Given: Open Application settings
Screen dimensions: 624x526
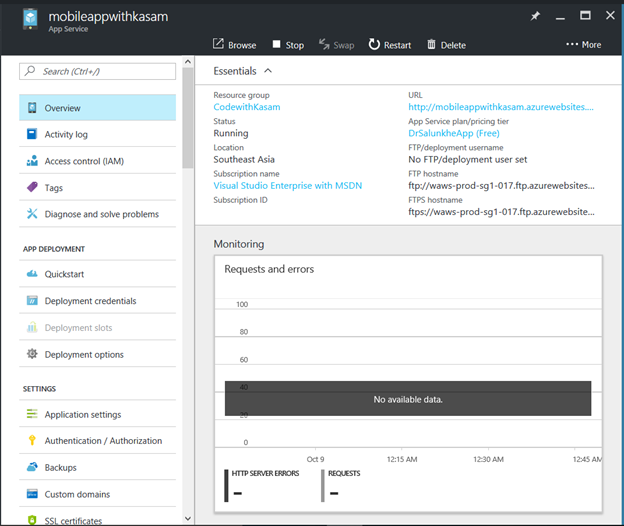Looking at the screenshot, I should coord(82,415).
